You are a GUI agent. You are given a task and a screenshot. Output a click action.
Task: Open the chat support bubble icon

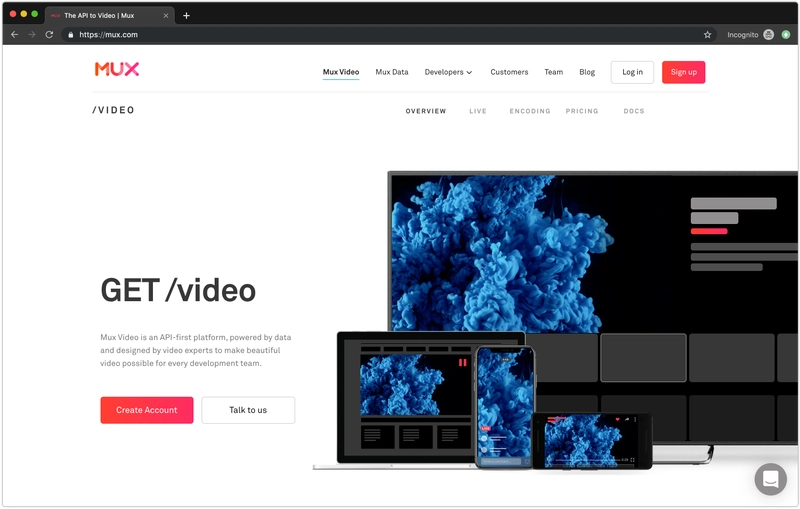pos(770,479)
